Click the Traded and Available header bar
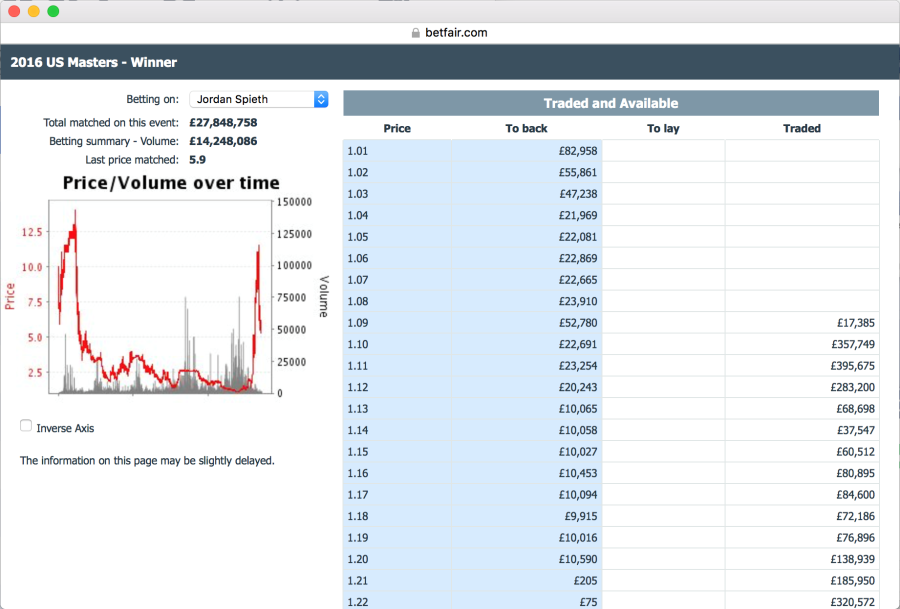 coord(611,103)
